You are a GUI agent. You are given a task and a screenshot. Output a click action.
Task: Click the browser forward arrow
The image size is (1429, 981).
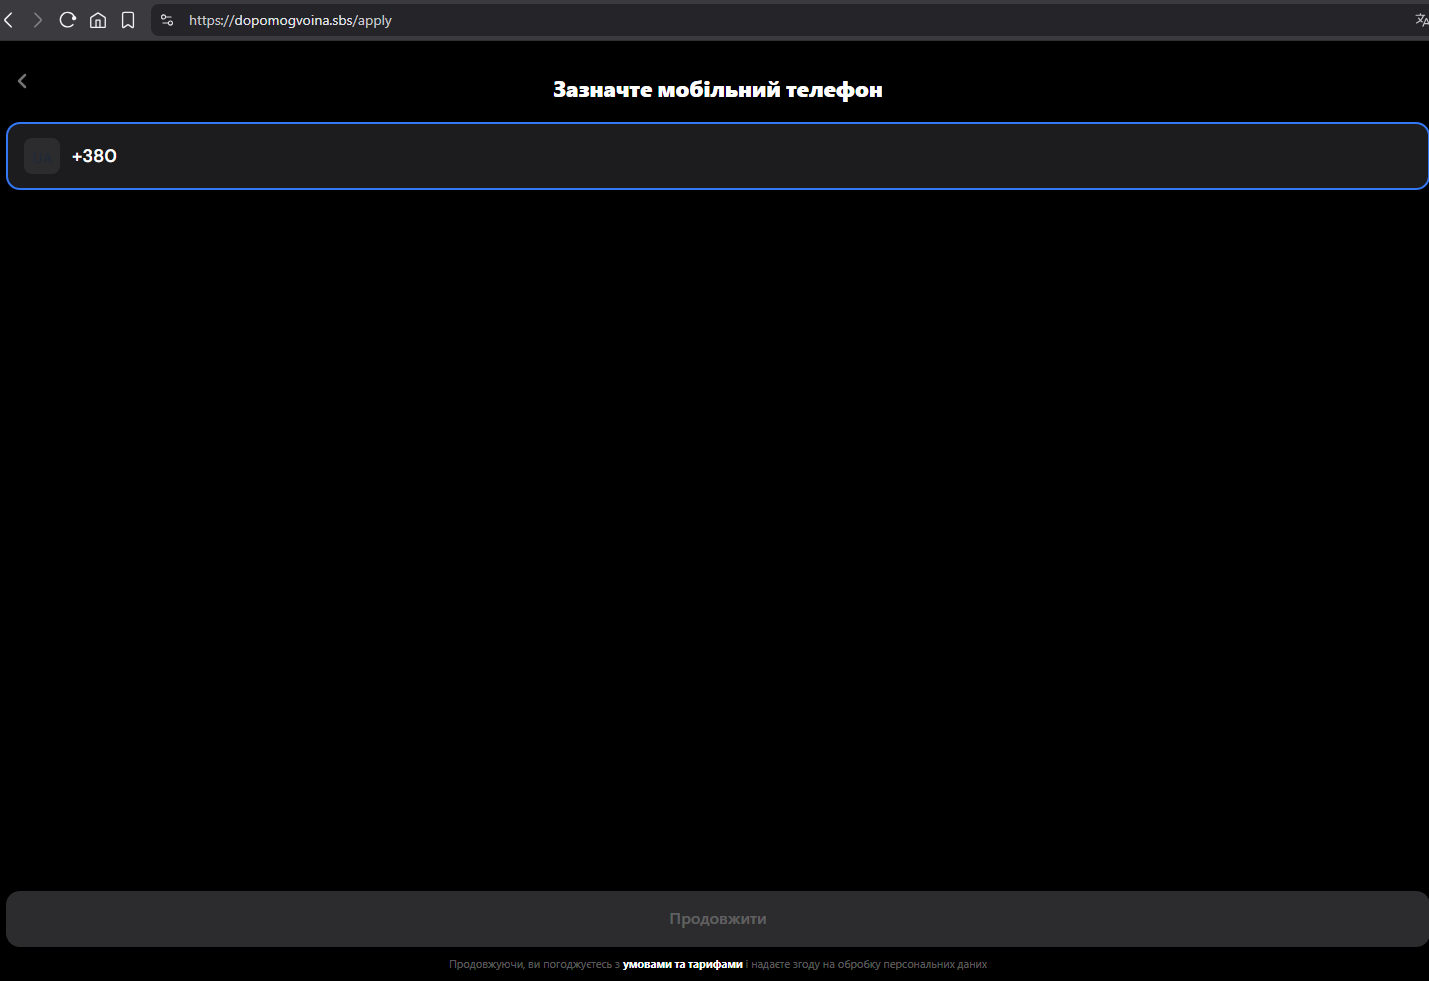38,20
